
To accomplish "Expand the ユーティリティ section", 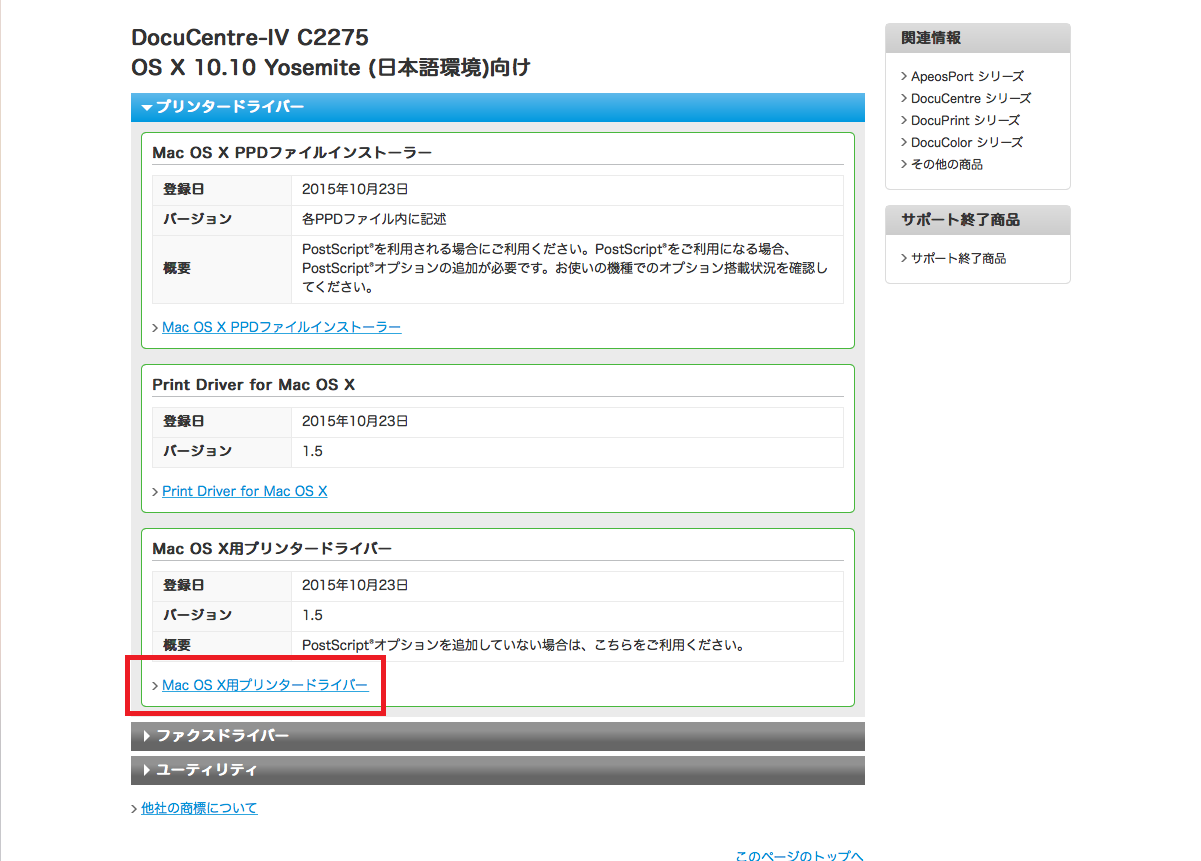I will [206, 770].
